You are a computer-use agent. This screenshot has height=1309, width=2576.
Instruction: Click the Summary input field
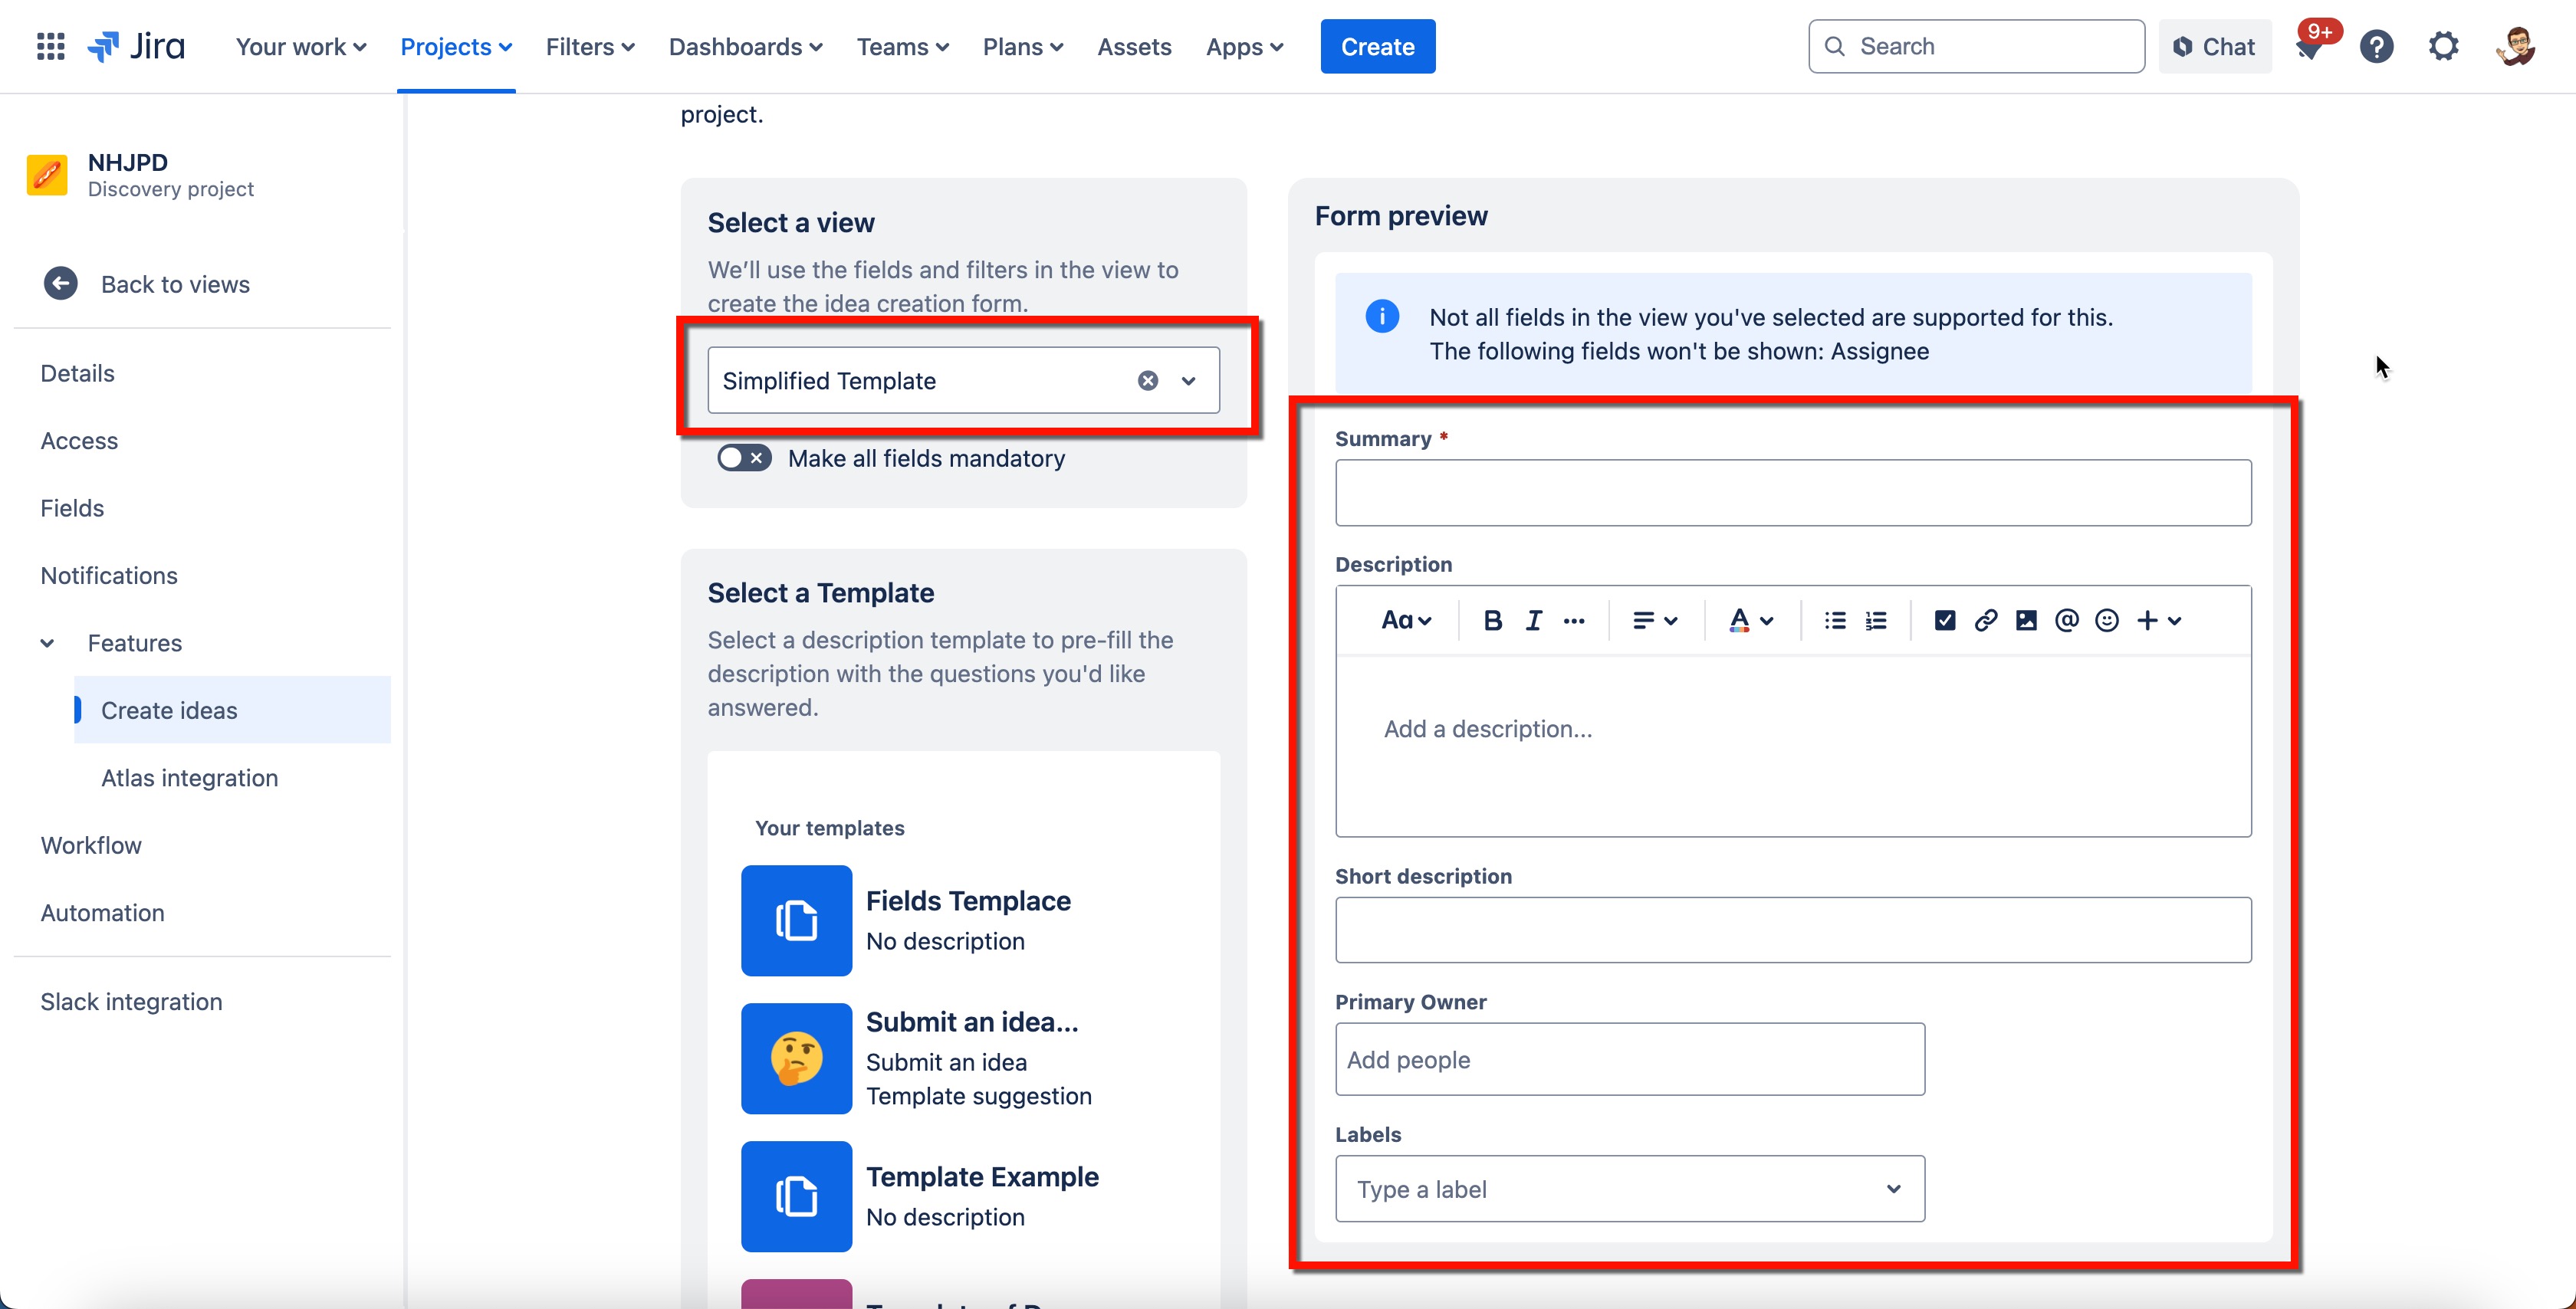coord(1792,492)
